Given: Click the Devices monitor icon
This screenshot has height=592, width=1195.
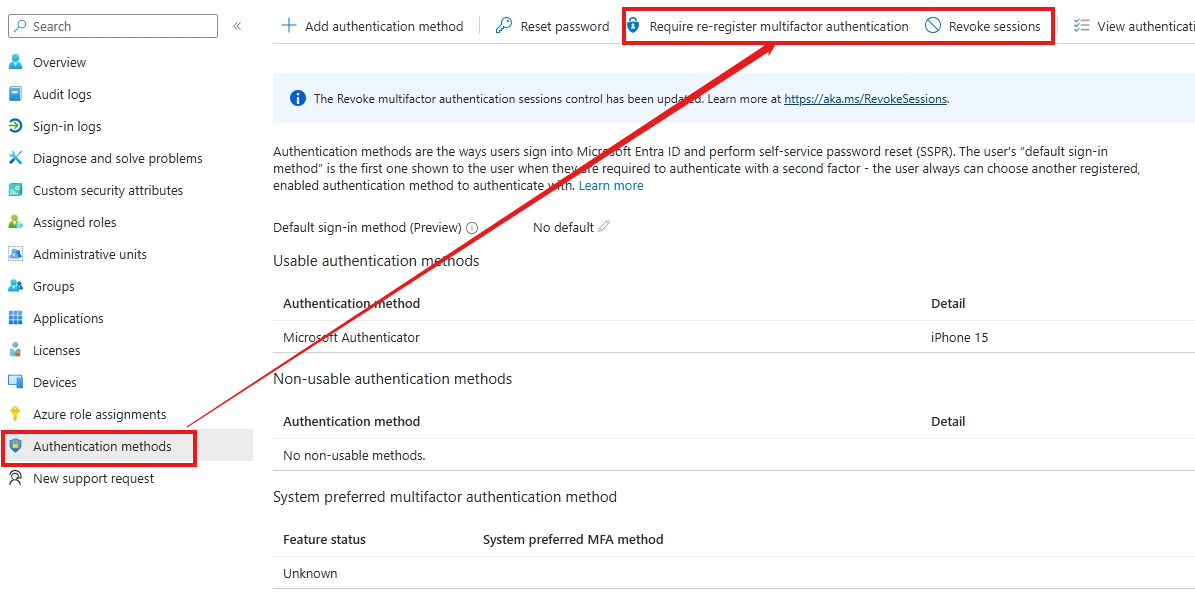Looking at the screenshot, I should (15, 382).
